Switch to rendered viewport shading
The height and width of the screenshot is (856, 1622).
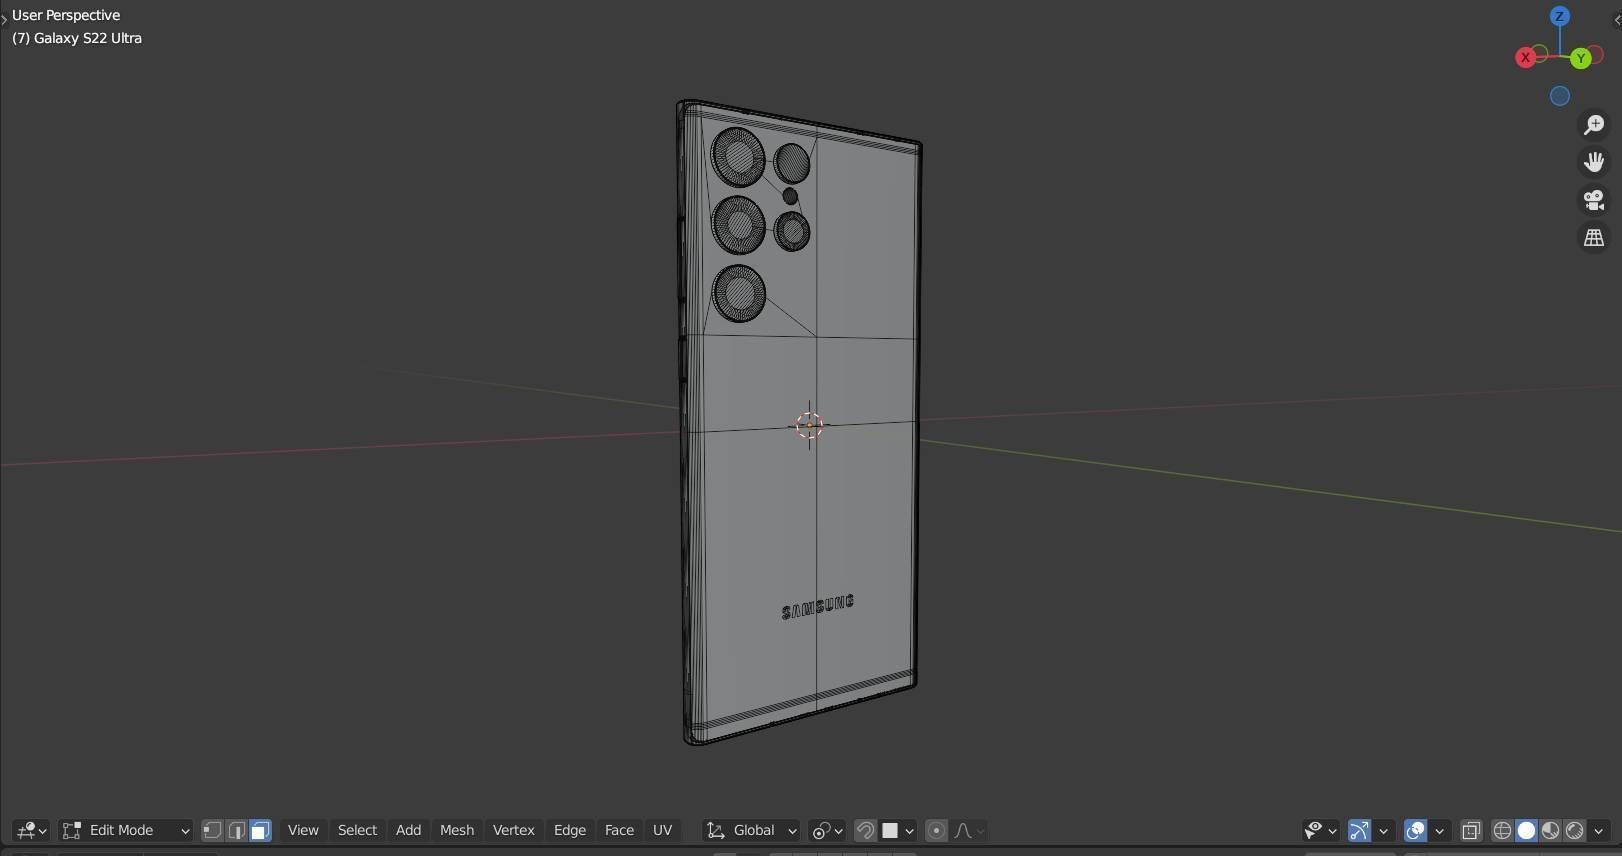(x=1574, y=830)
